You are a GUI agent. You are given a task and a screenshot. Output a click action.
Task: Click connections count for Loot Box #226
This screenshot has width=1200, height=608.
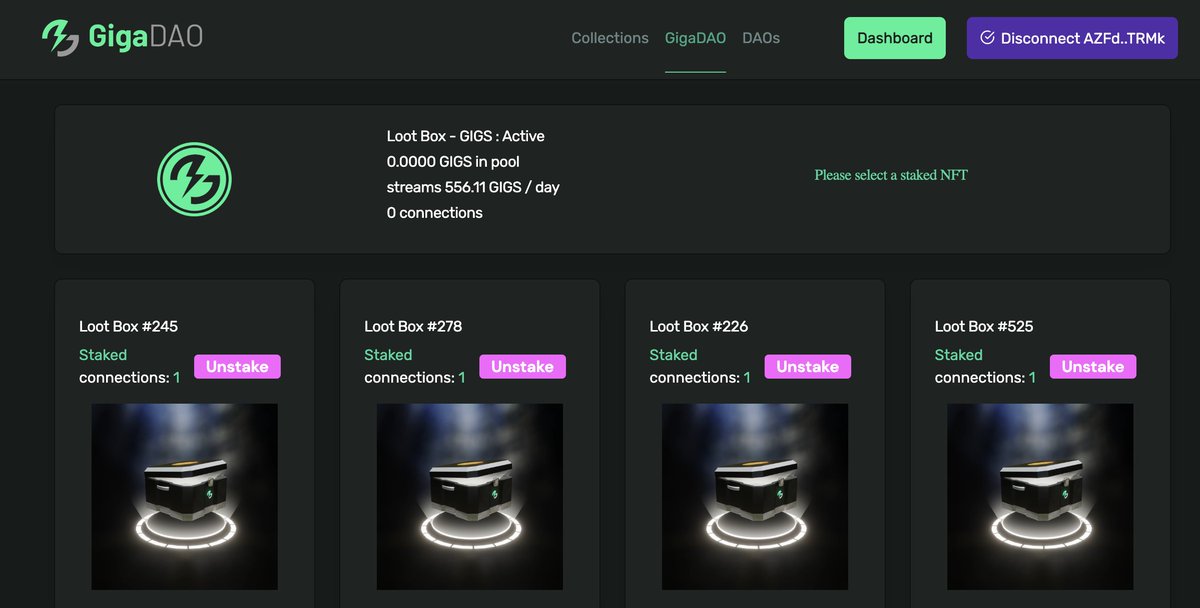(x=700, y=378)
